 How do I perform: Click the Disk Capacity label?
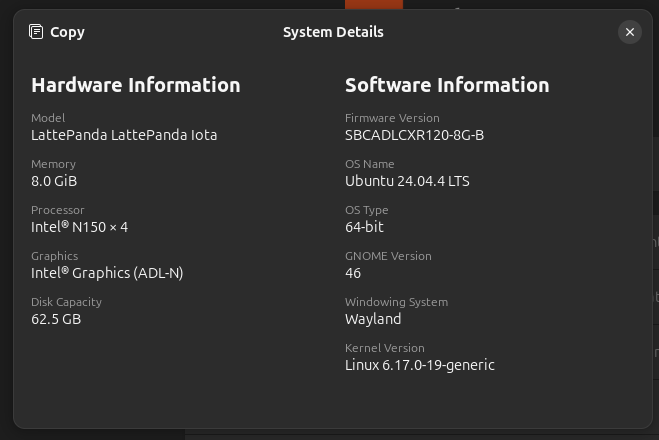click(66, 302)
